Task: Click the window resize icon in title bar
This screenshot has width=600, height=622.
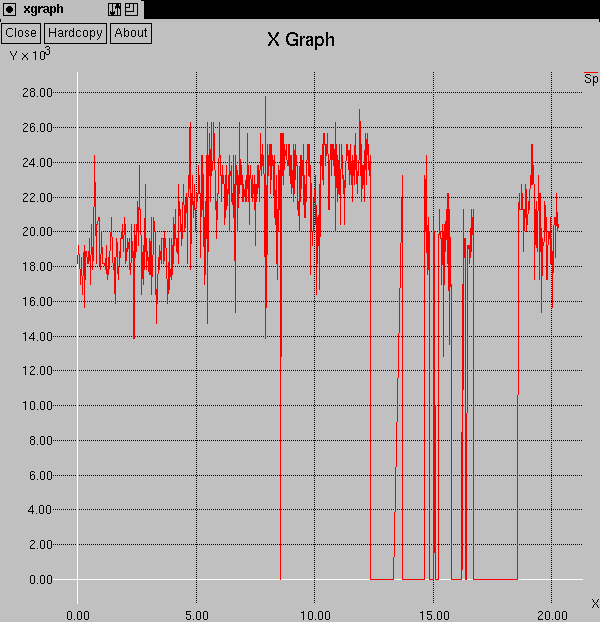Action: coord(131,9)
